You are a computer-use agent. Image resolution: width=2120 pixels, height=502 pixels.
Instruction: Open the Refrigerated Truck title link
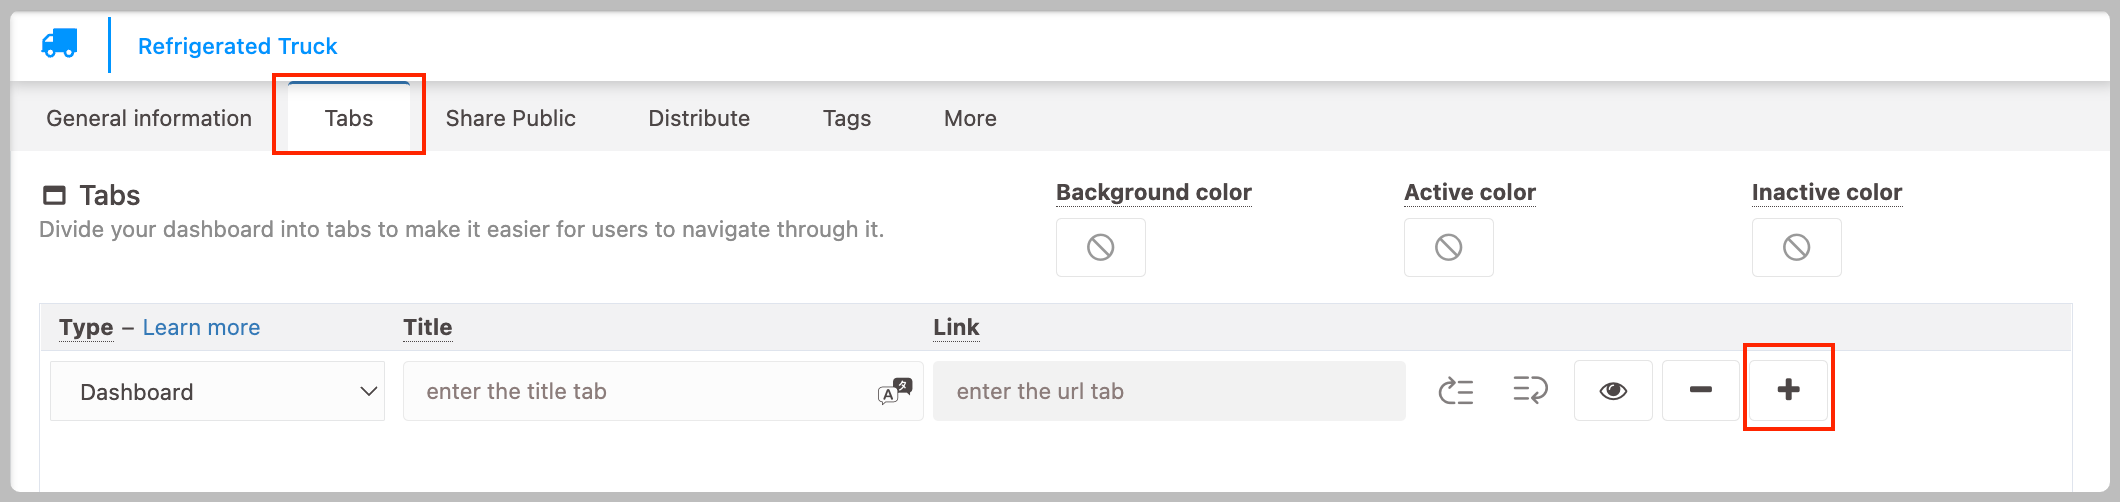237,46
